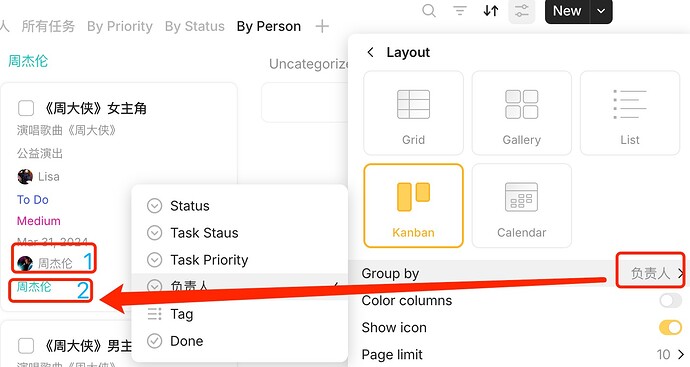The width and height of the screenshot is (690, 367).
Task: Click the New button
Action: [567, 11]
